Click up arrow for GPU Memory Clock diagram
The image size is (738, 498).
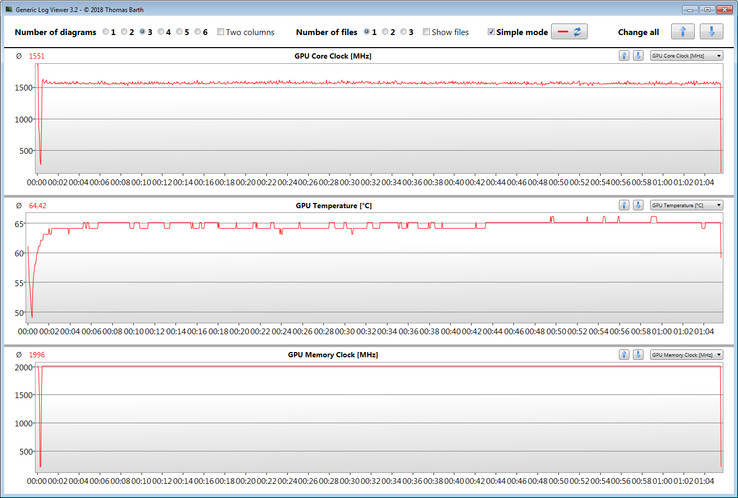(x=624, y=354)
